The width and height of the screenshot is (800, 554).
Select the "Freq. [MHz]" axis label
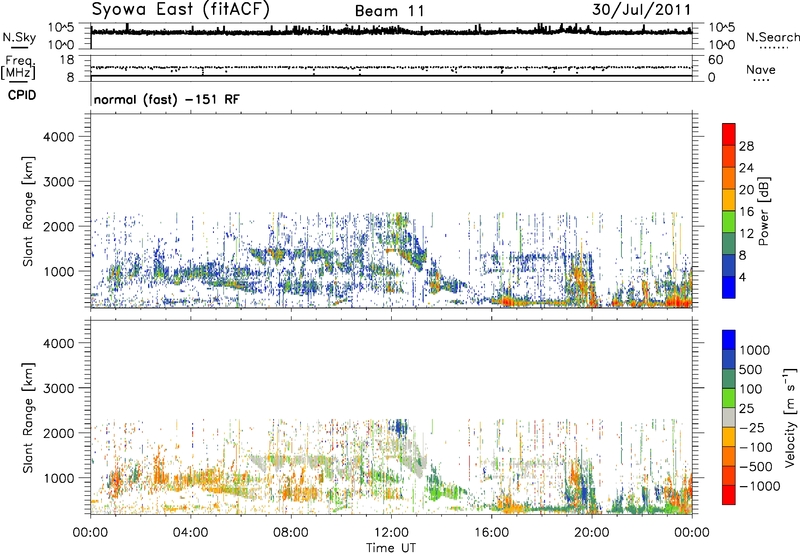tap(18, 68)
